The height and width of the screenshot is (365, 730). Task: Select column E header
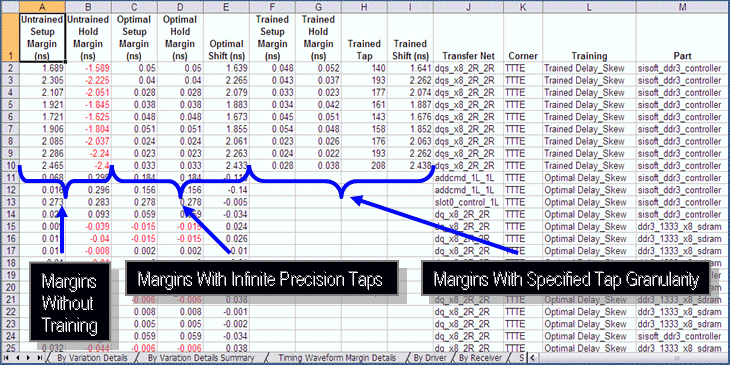coord(226,7)
